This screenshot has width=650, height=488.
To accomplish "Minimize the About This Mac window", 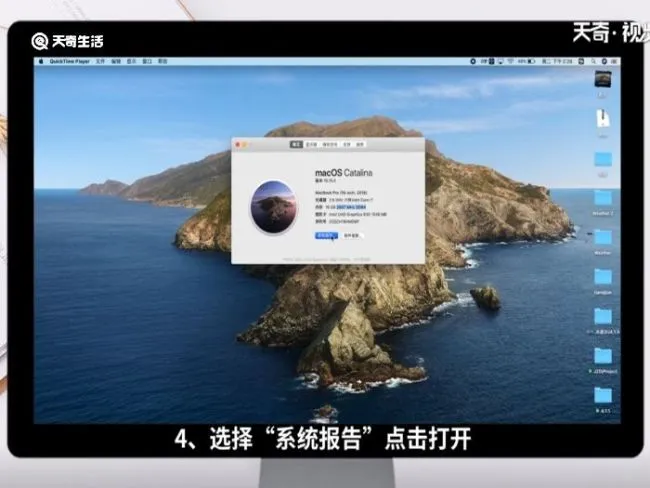I will pyautogui.click(x=245, y=144).
